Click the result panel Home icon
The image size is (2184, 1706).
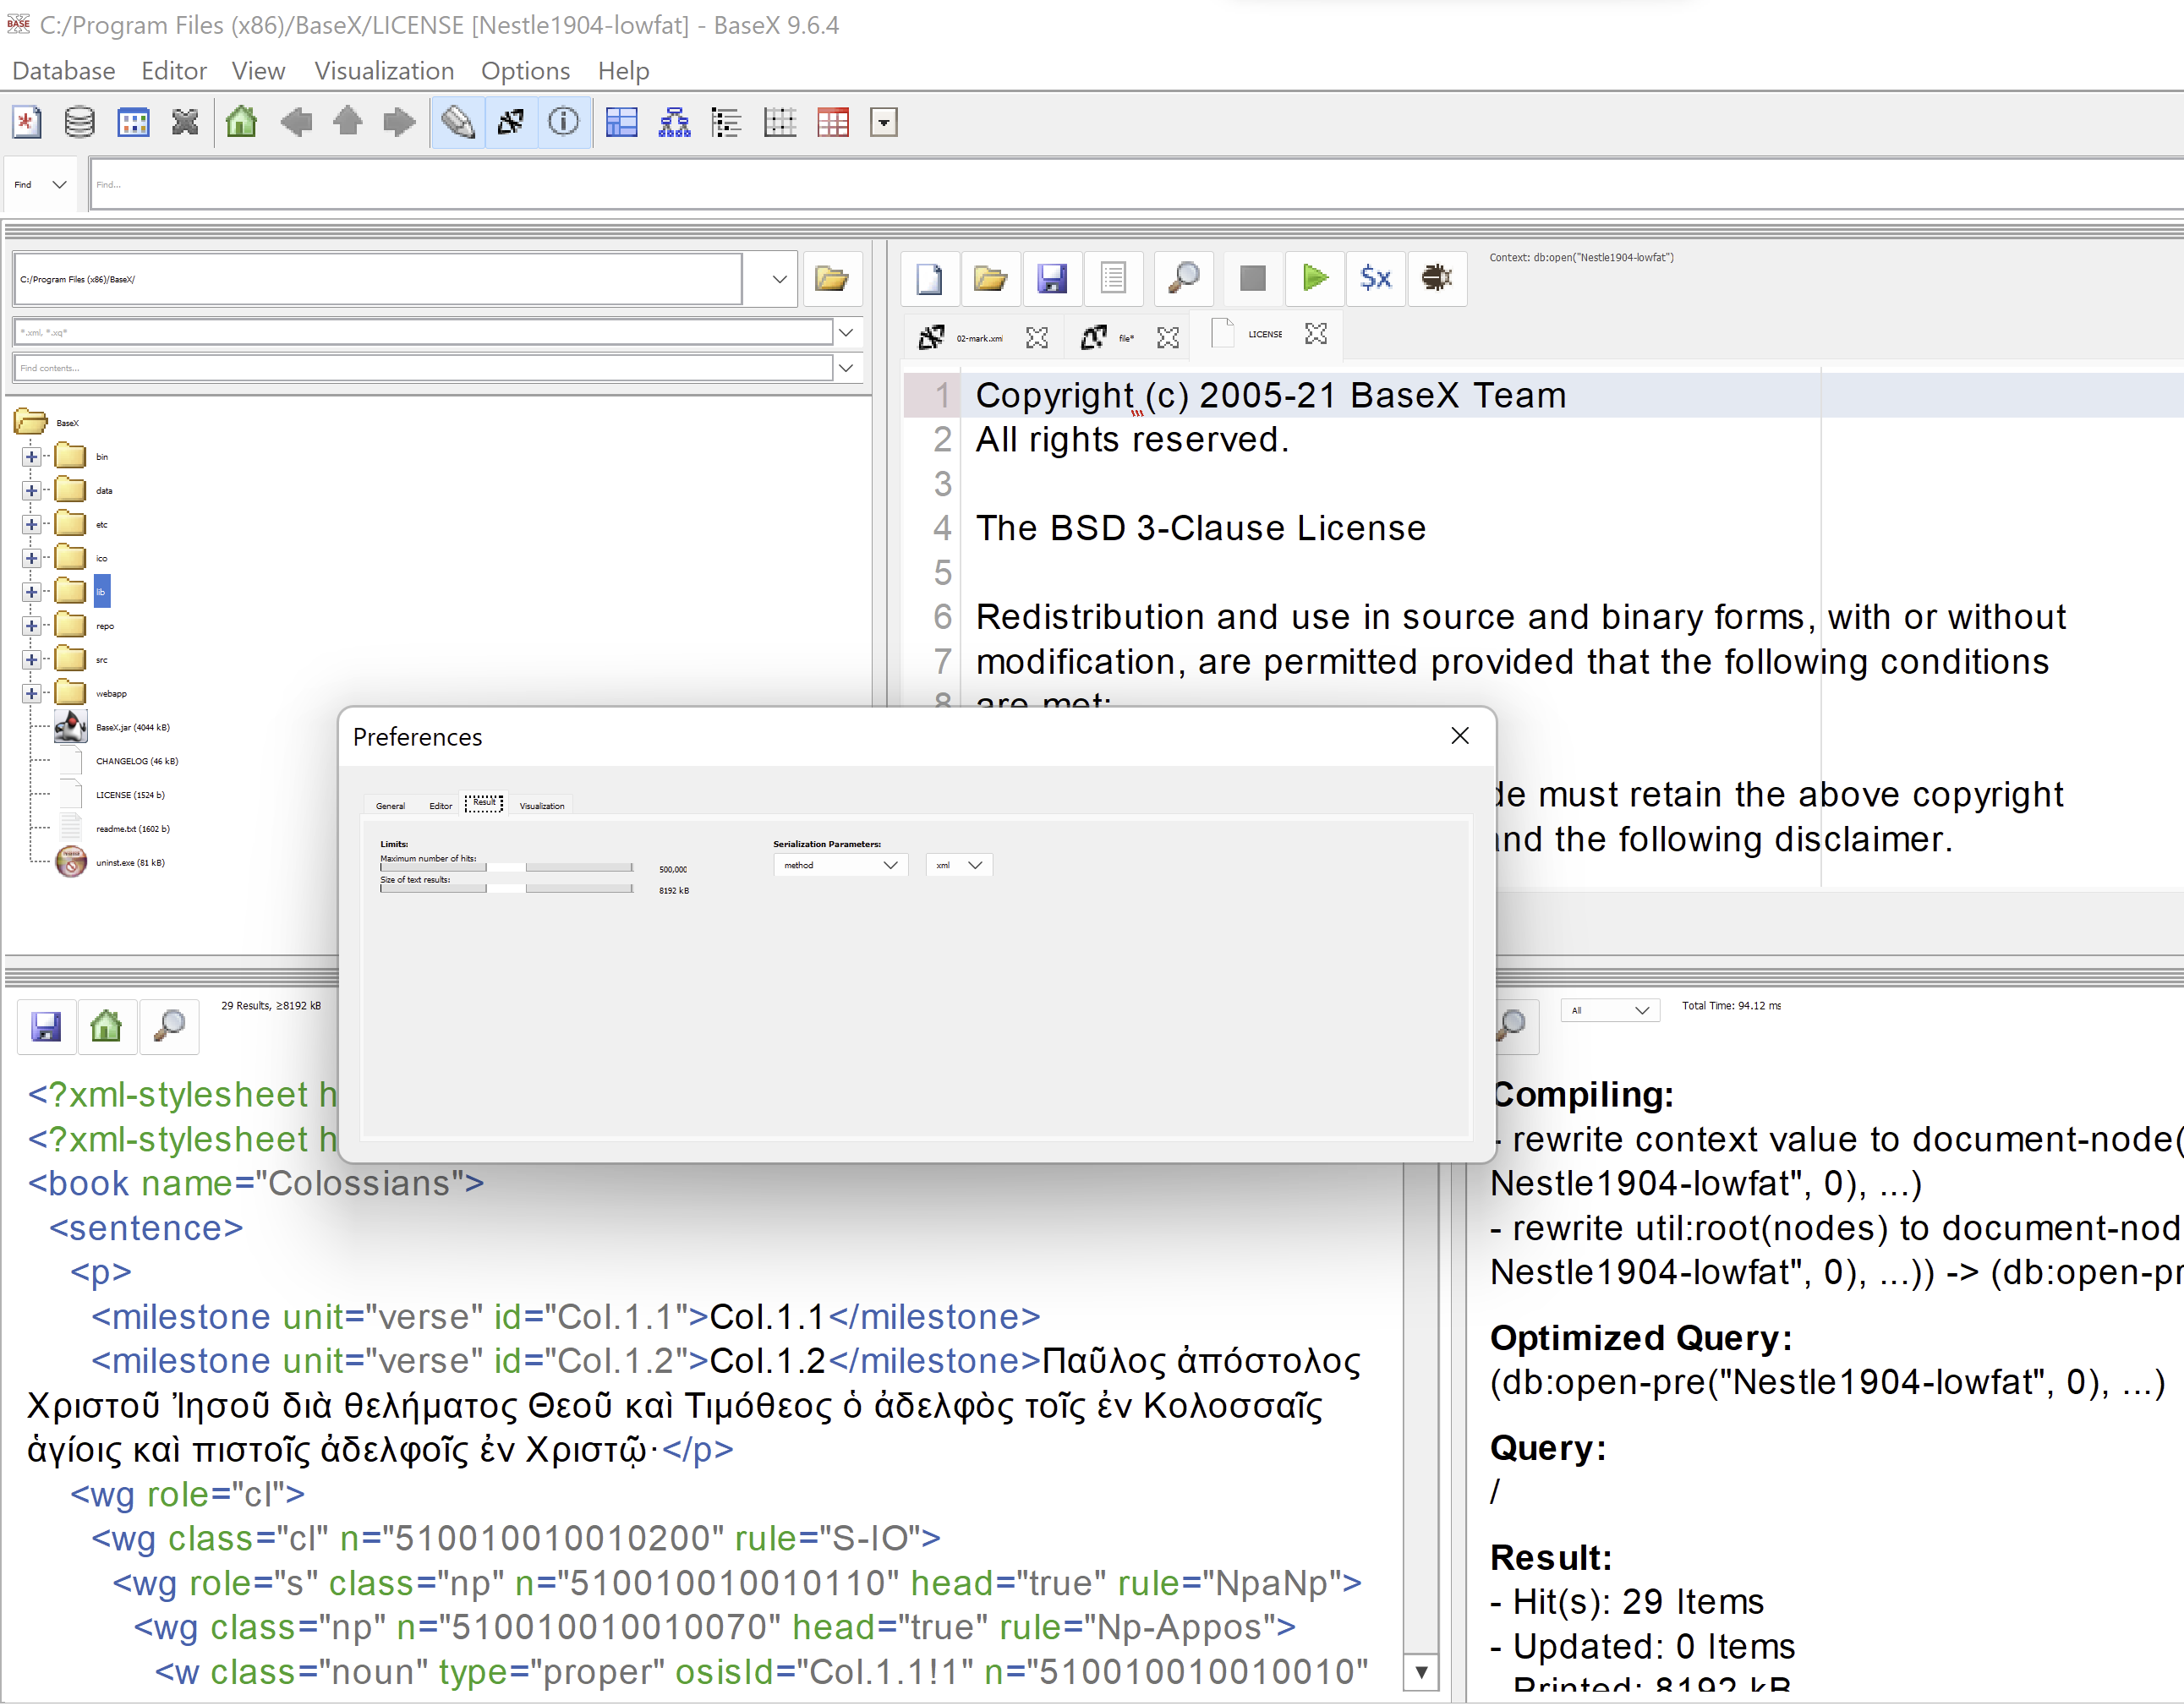click(x=106, y=1027)
